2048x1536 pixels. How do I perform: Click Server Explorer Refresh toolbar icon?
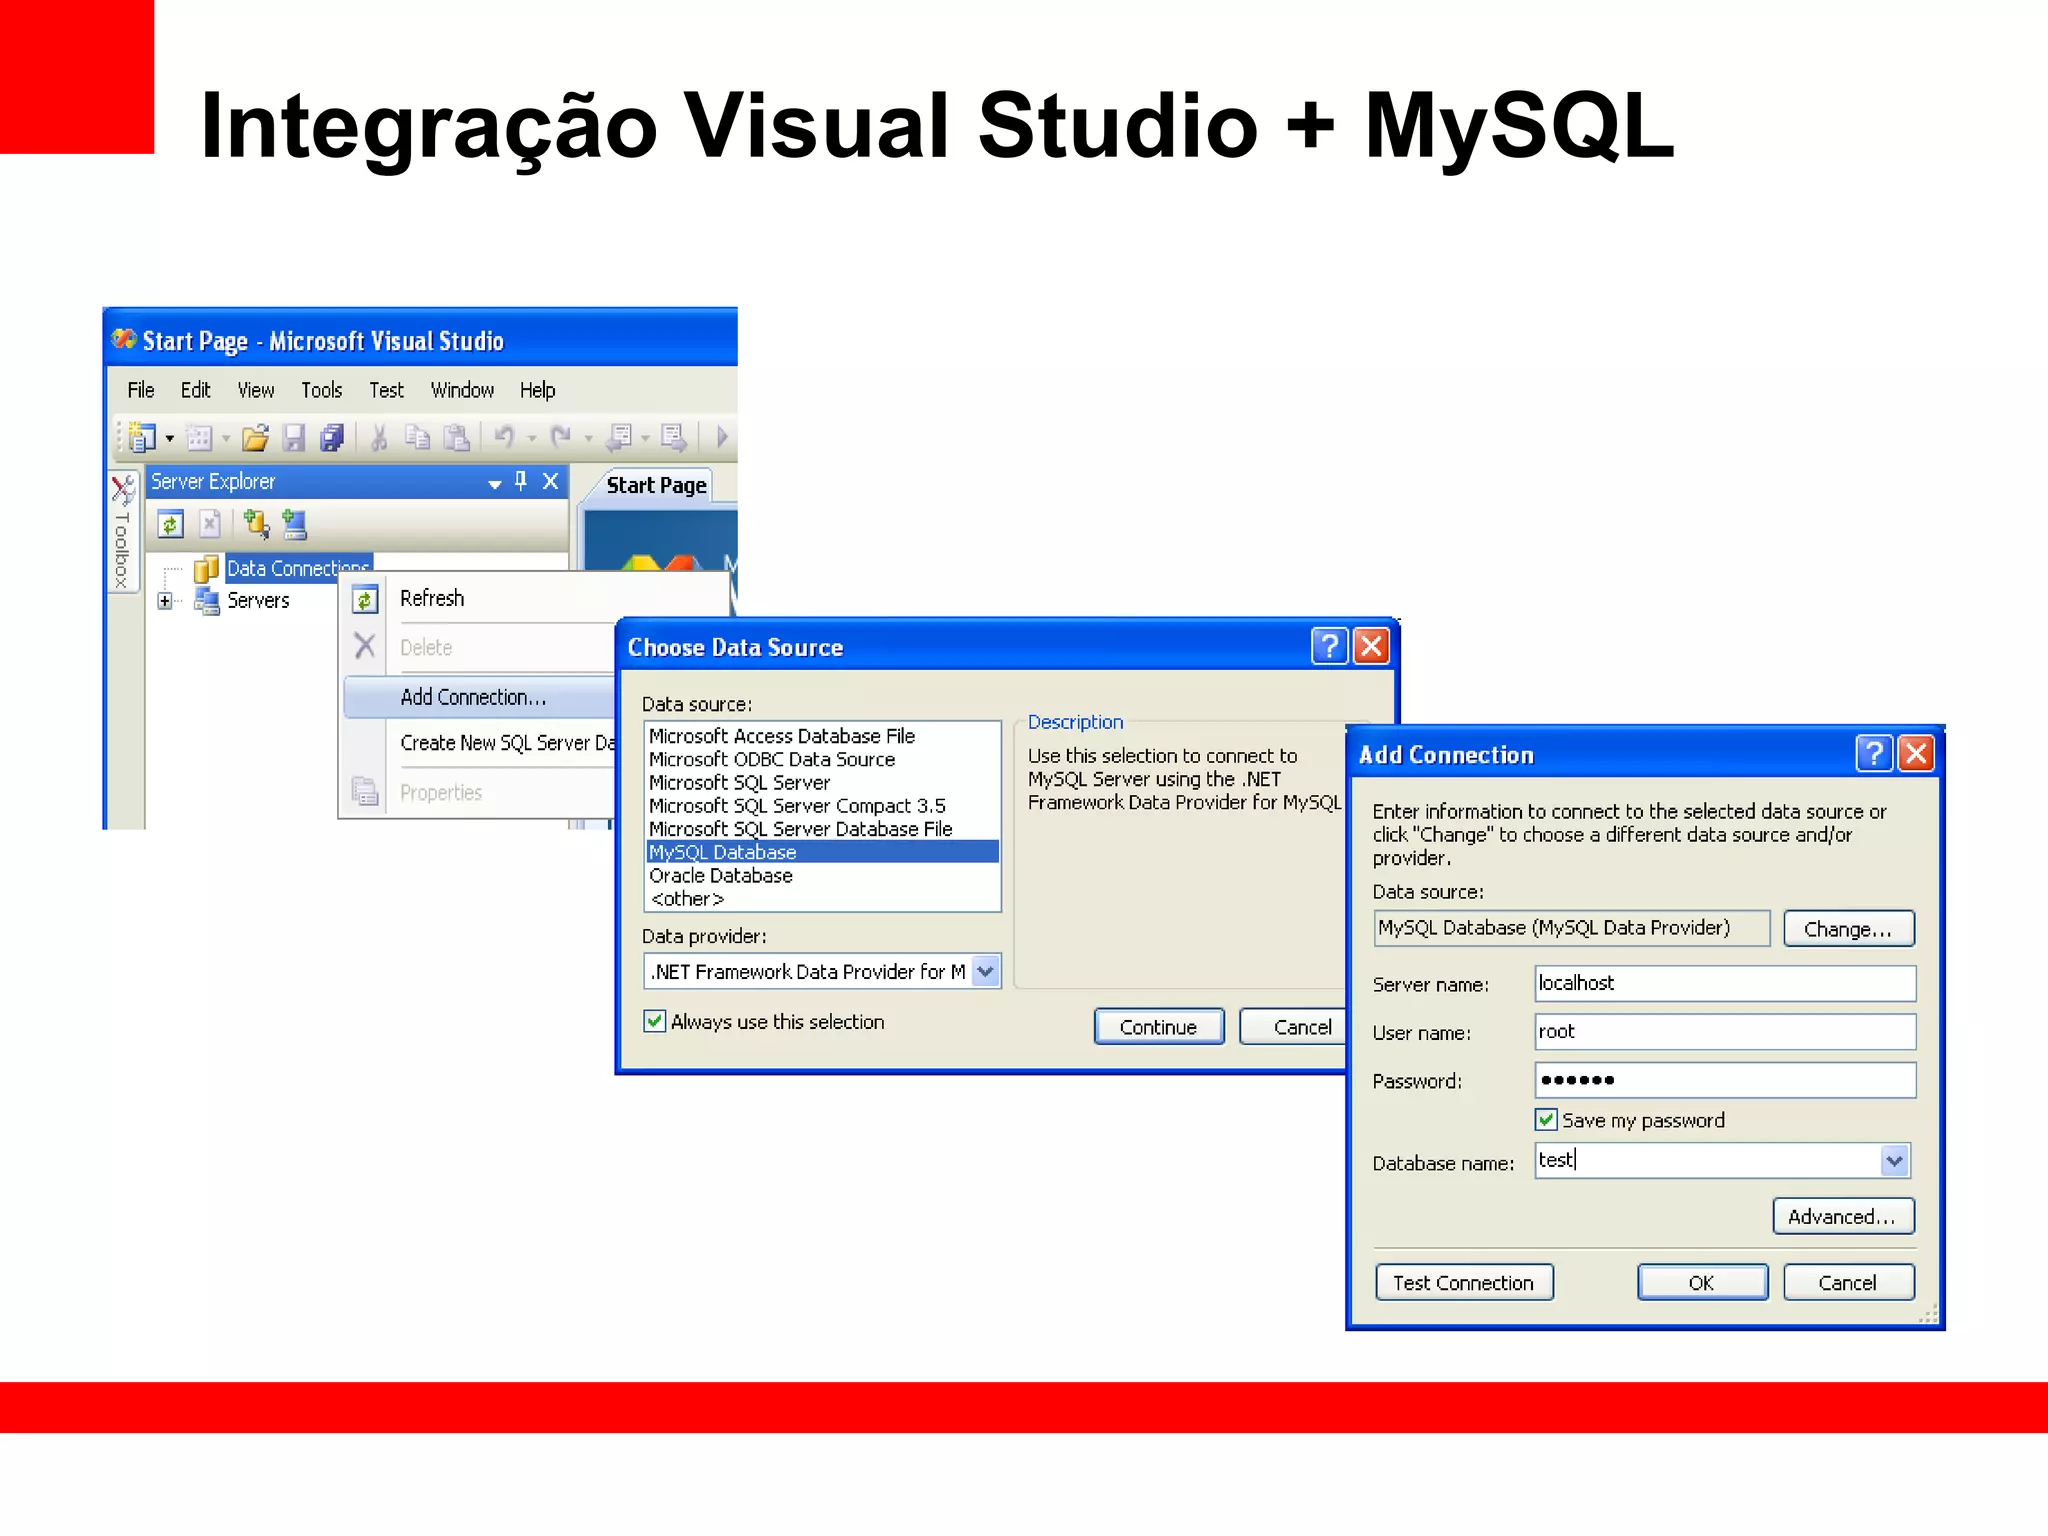pyautogui.click(x=171, y=524)
